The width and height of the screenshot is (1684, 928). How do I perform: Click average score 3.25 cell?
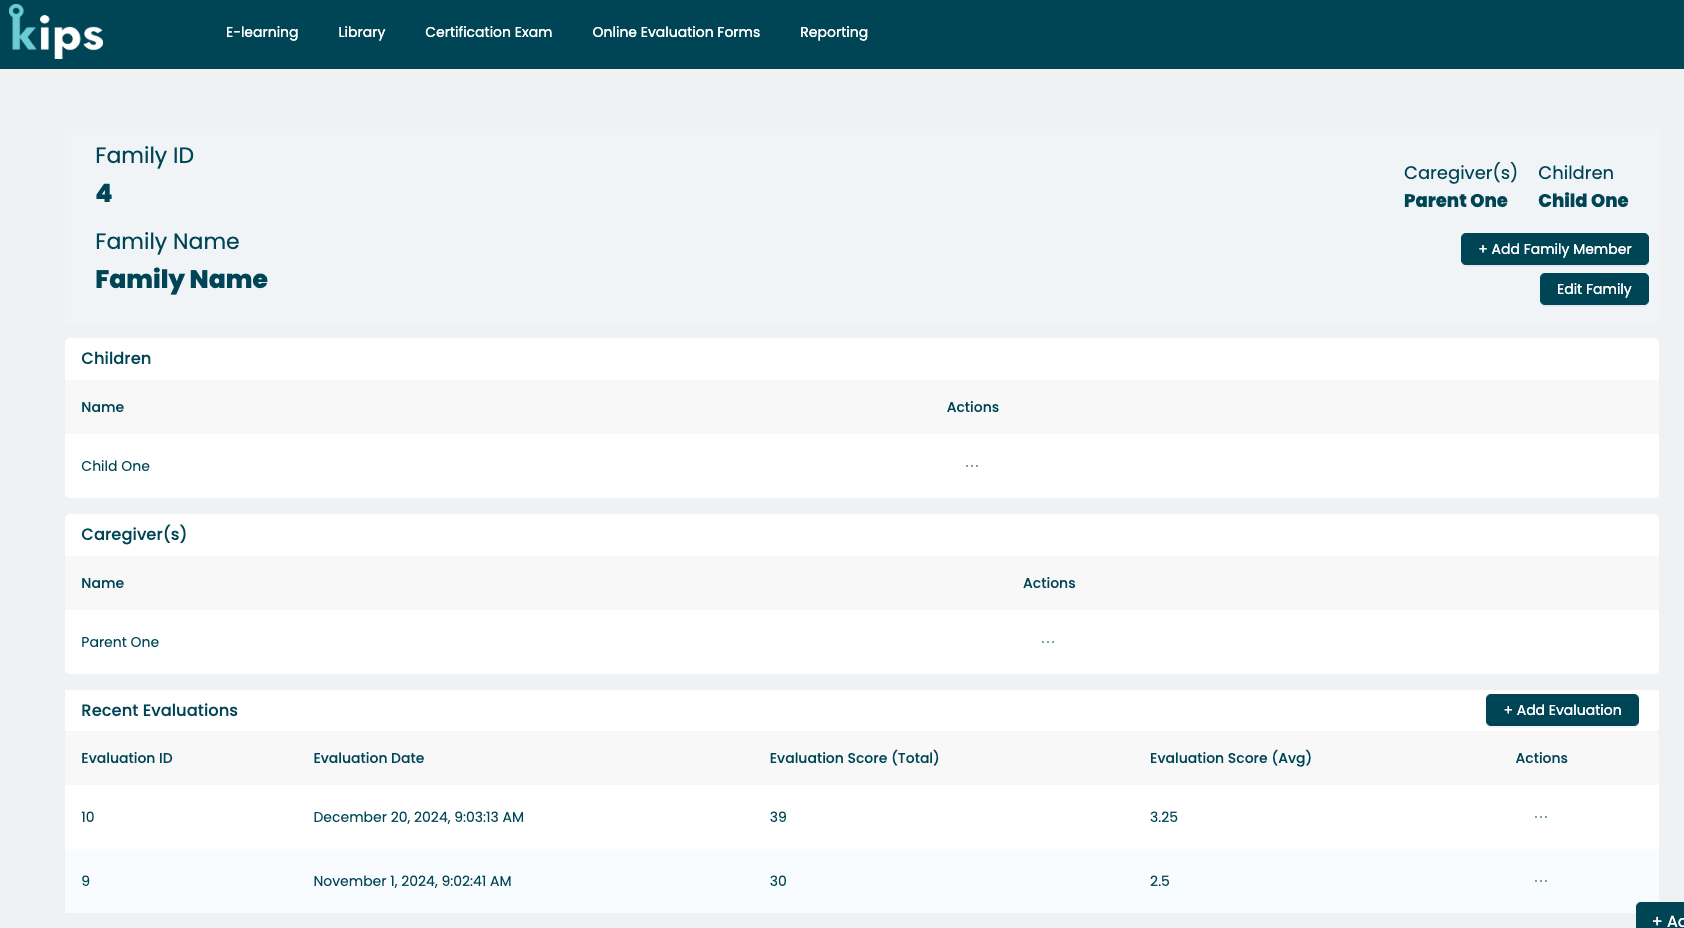[1164, 817]
